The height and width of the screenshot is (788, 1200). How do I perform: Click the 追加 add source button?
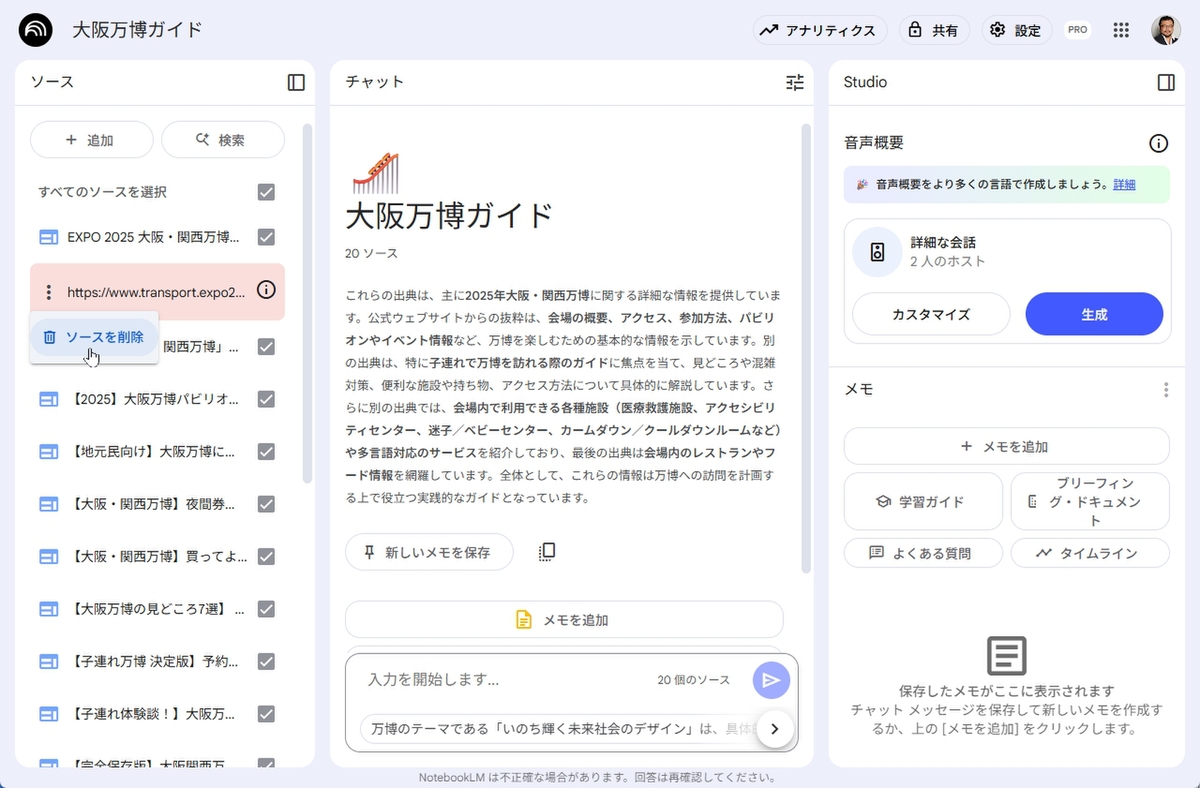[92, 140]
